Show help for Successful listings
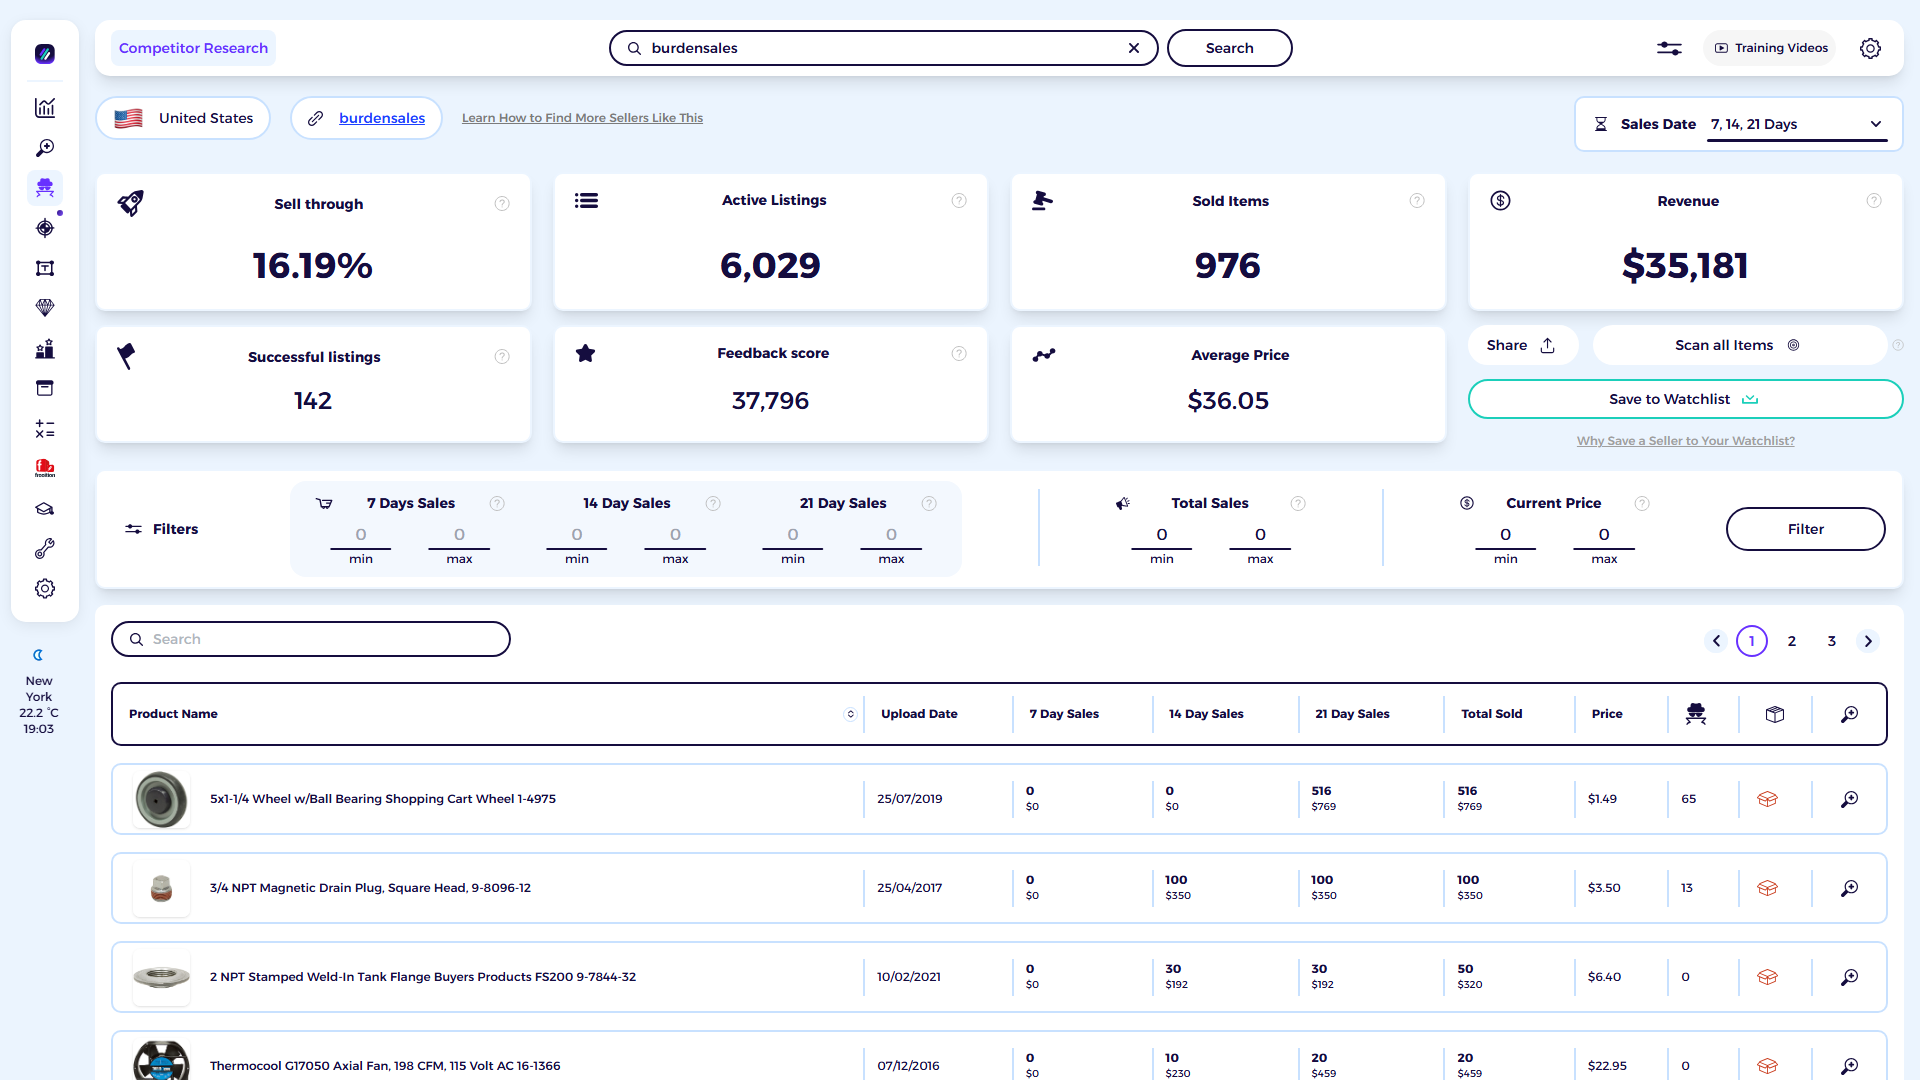Image resolution: width=1920 pixels, height=1080 pixels. tap(502, 357)
